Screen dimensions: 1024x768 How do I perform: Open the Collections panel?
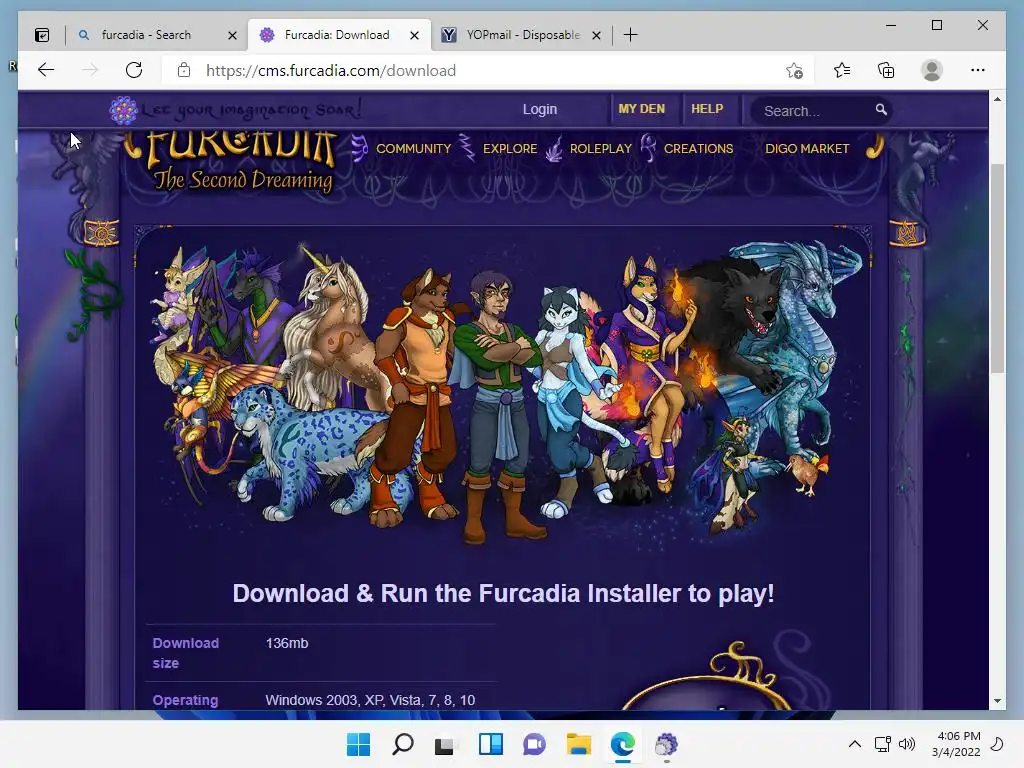pos(886,70)
